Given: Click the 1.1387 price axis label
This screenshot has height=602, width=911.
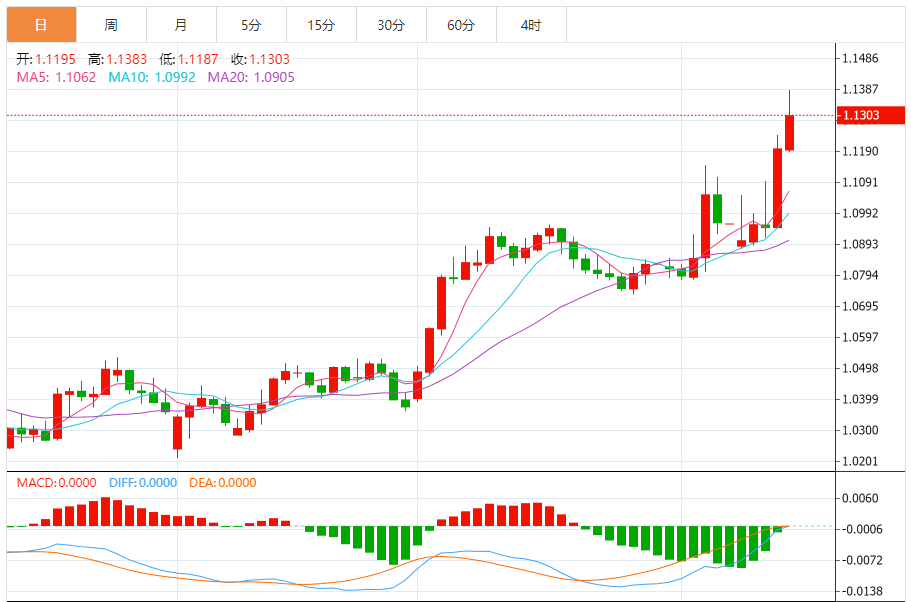Looking at the screenshot, I should [860, 89].
